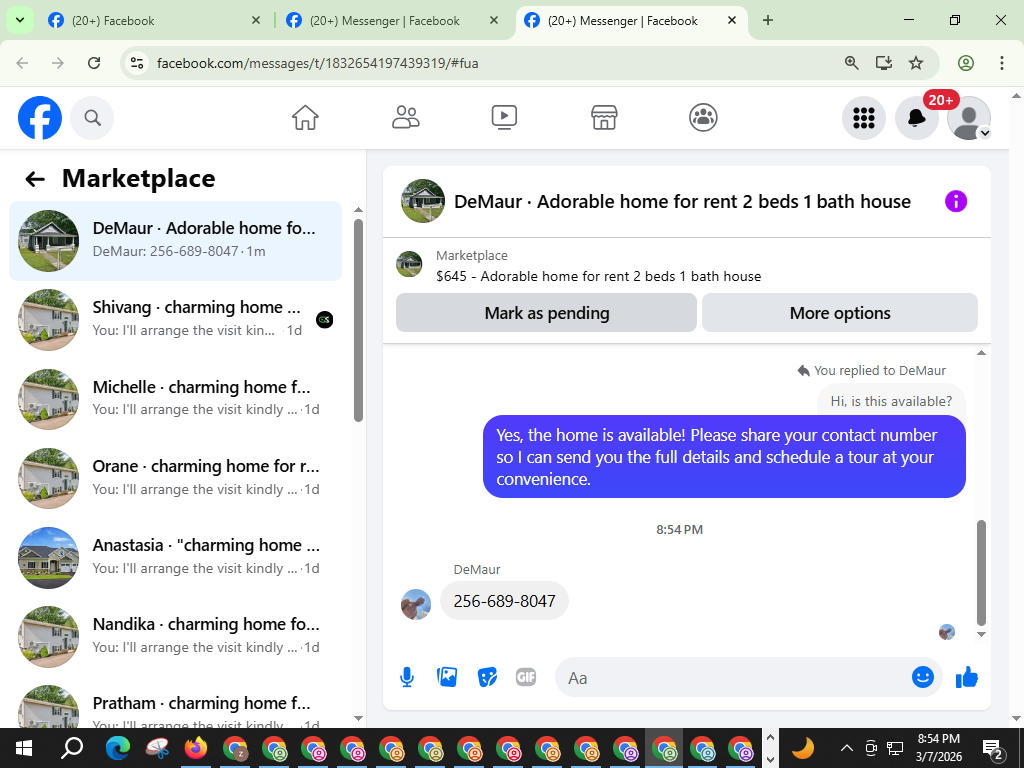Reload the page
Screen dimensions: 1024x768
tap(94, 63)
